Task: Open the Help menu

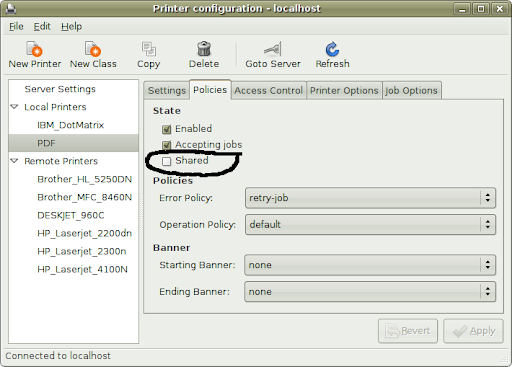Action: [71, 26]
